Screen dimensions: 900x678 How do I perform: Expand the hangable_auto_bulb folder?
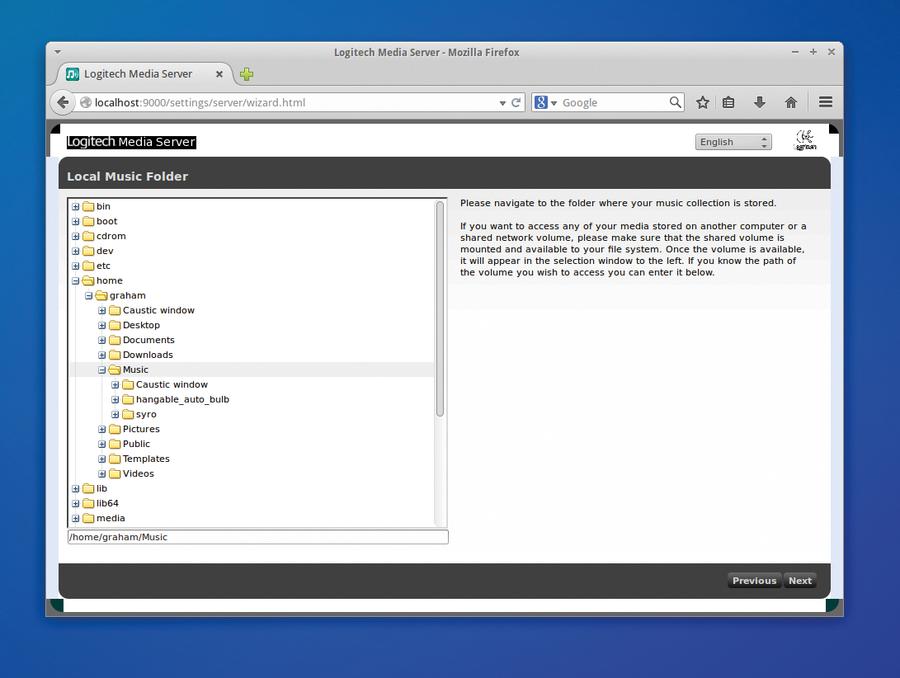(x=115, y=400)
